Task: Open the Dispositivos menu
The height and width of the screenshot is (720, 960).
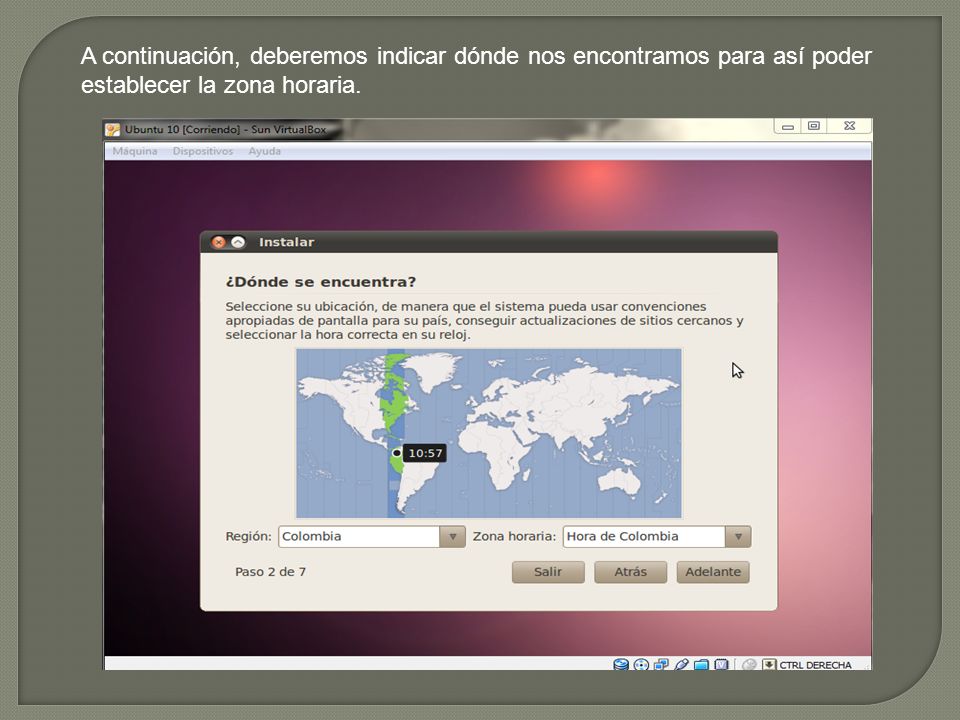Action: 203,151
